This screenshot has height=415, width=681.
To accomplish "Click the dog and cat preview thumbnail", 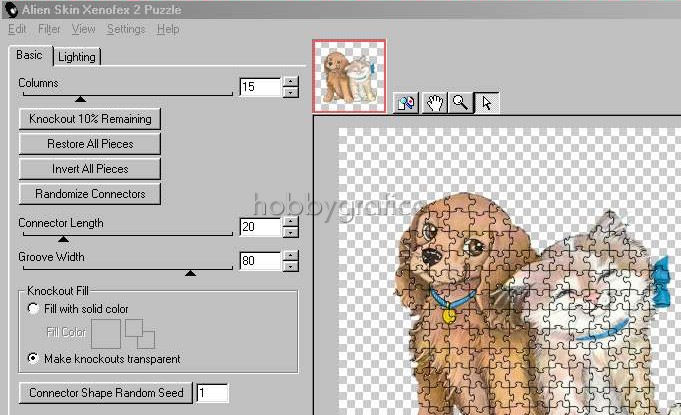I will click(349, 76).
